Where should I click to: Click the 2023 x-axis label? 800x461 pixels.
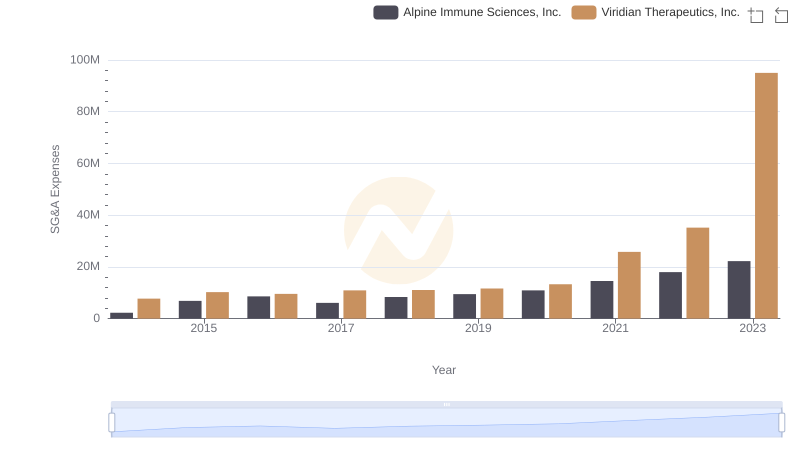[x=753, y=328]
